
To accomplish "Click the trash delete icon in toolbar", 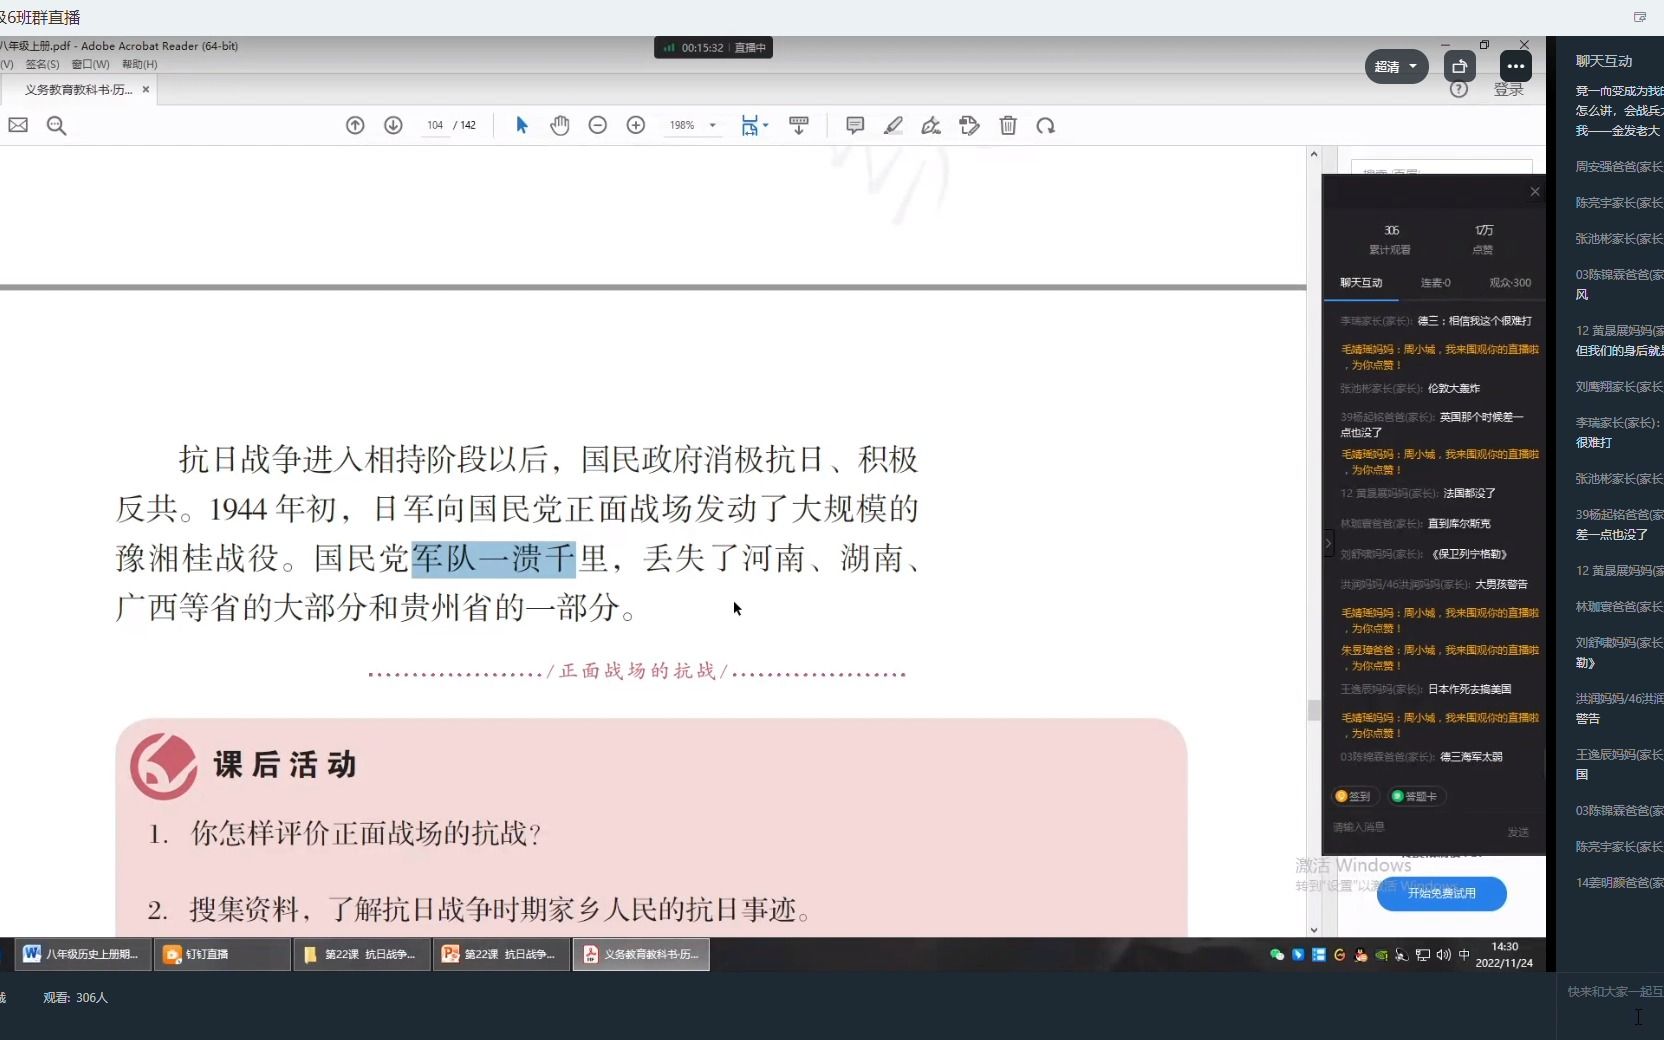I will click(1008, 125).
